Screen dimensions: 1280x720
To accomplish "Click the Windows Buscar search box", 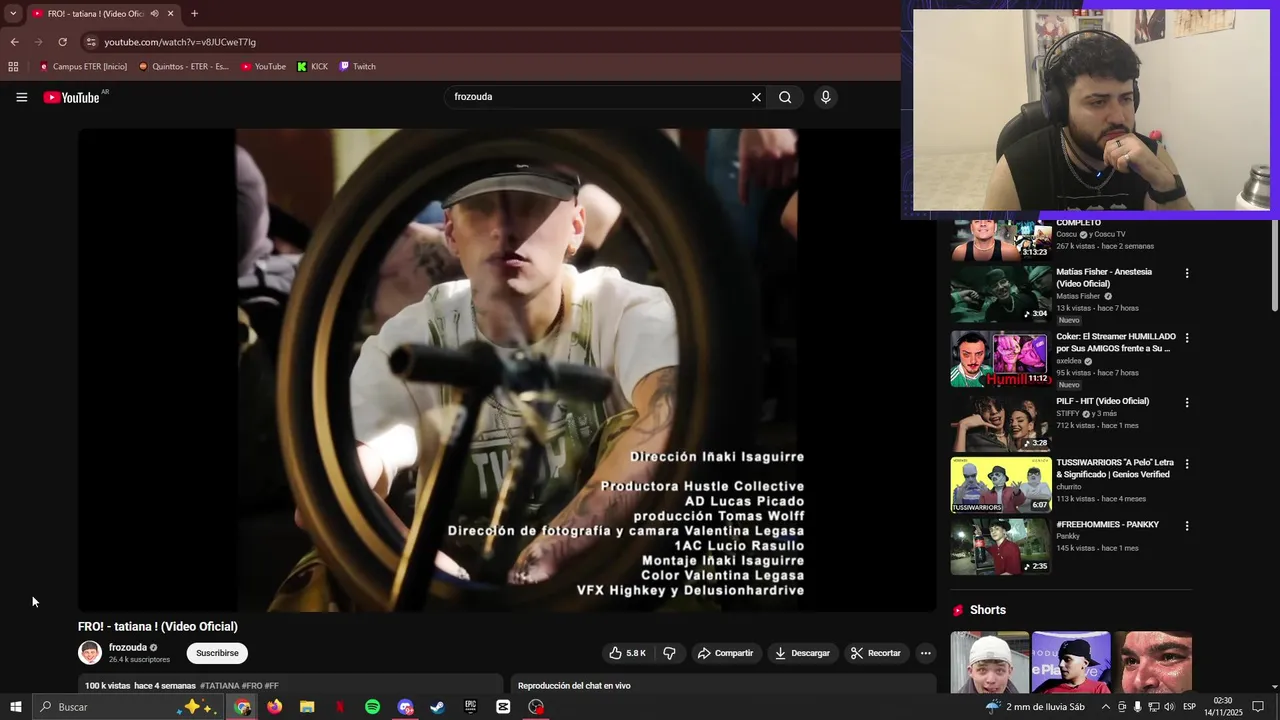I will point(127,707).
